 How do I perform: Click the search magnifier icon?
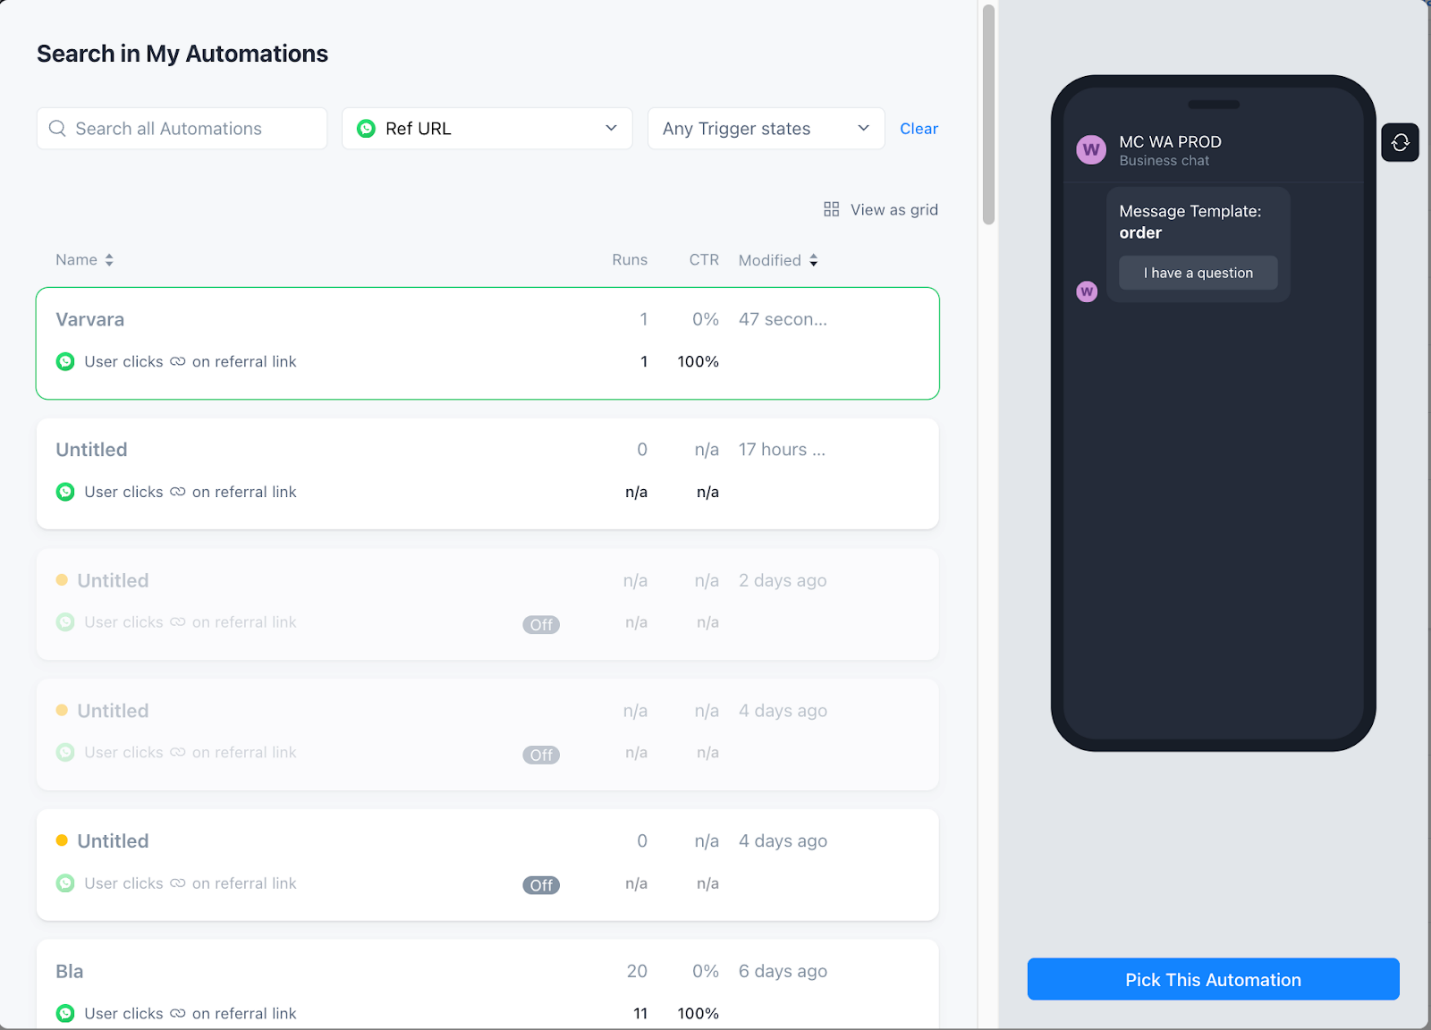pos(57,129)
